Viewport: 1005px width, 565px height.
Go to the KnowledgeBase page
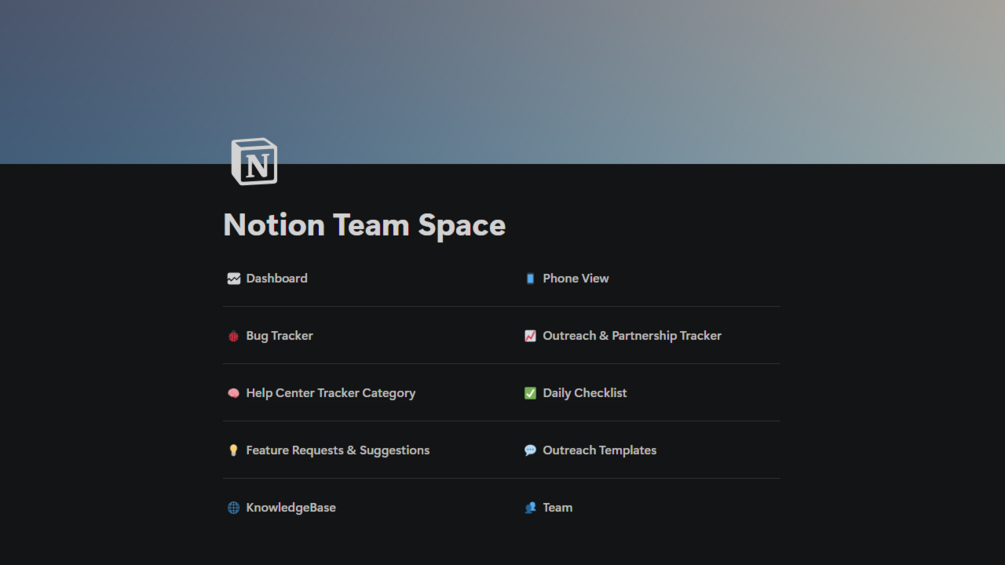[291, 507]
